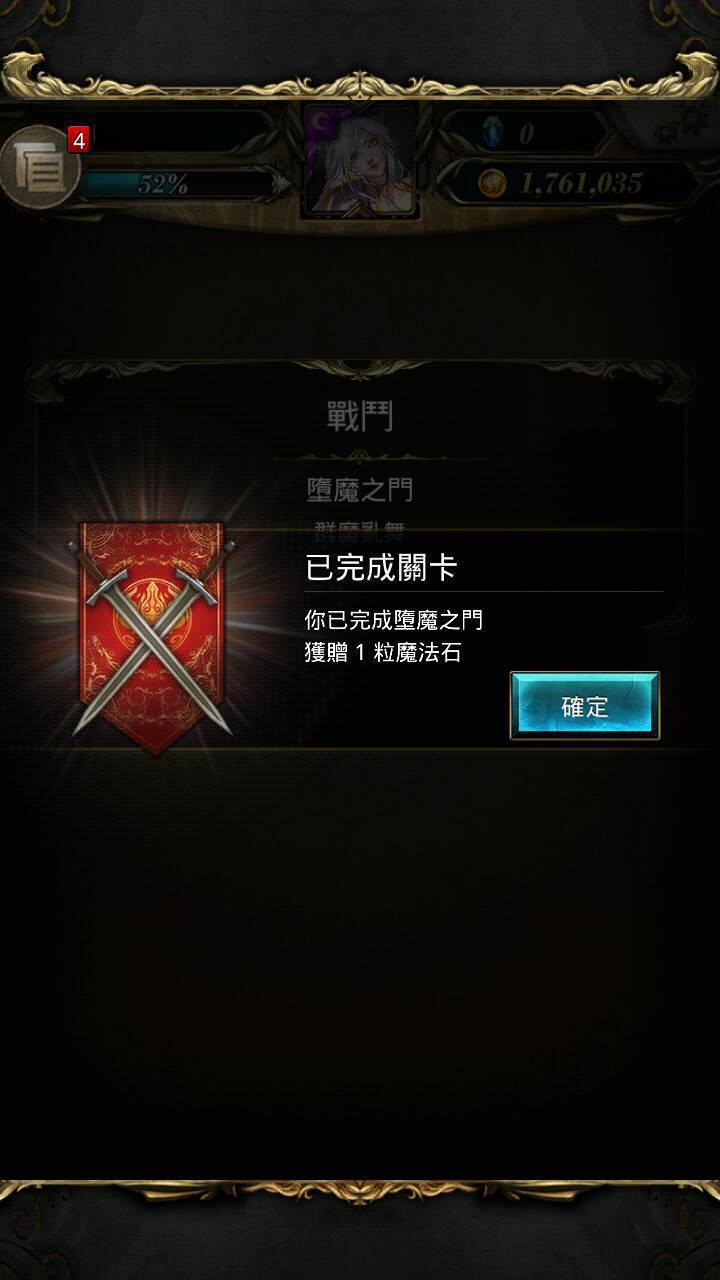Open the white-haired character portrait
This screenshot has height=1280, width=720.
point(361,160)
